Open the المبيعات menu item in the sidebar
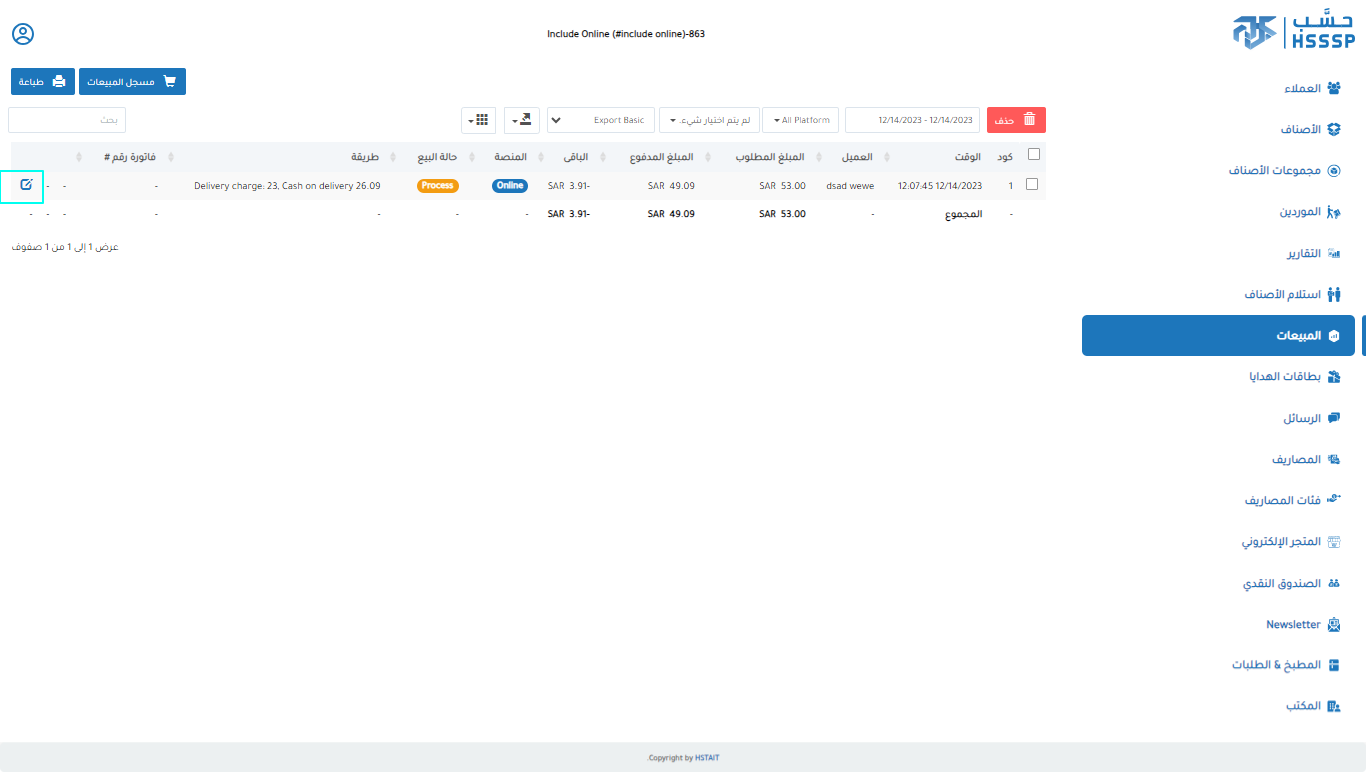 click(1218, 336)
